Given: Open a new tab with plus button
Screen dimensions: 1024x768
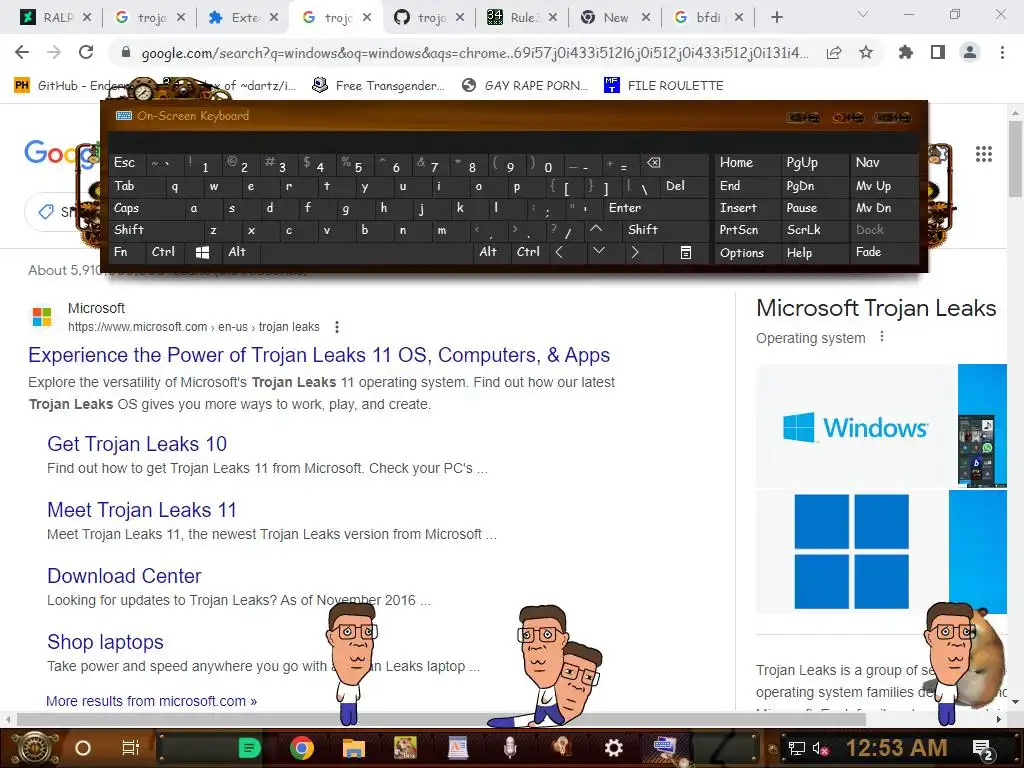Looking at the screenshot, I should (776, 18).
